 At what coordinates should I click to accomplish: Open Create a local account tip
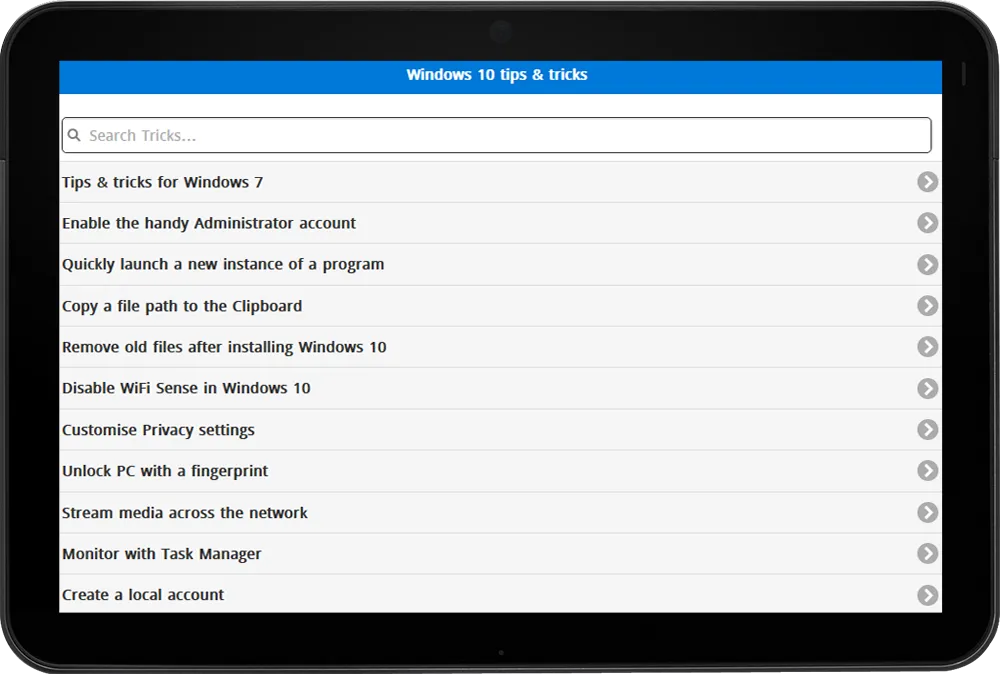pos(500,594)
